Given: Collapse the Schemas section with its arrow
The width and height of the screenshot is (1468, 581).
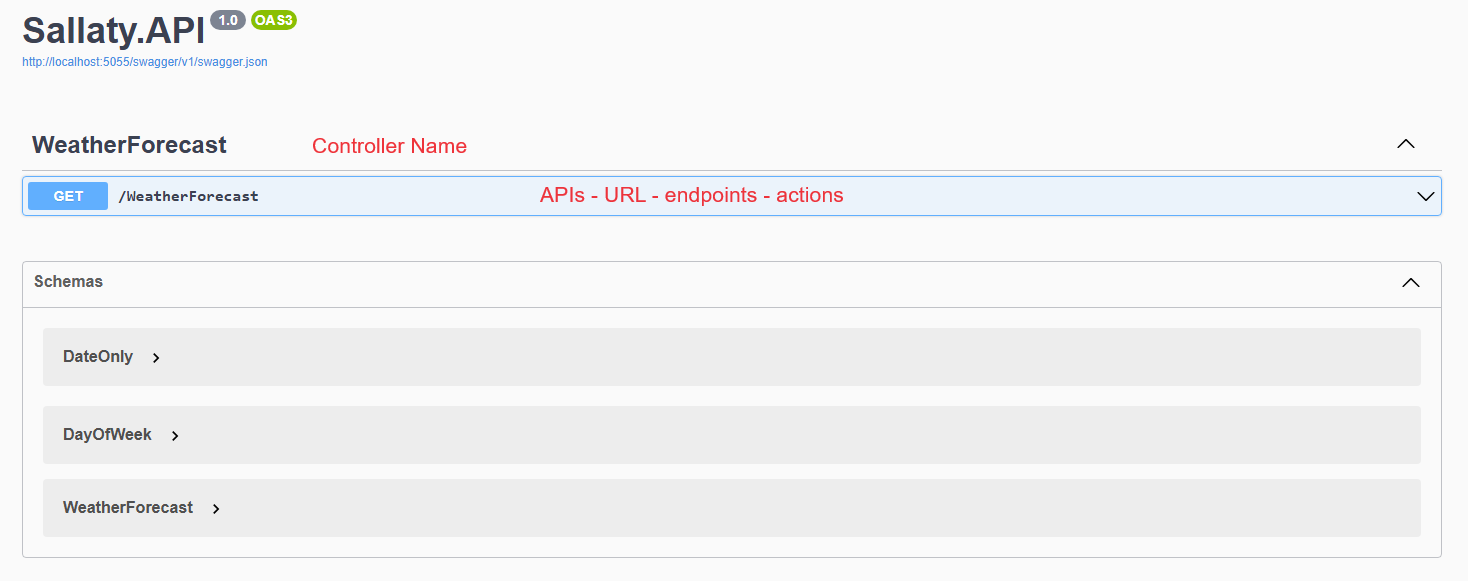Looking at the screenshot, I should [1410, 283].
